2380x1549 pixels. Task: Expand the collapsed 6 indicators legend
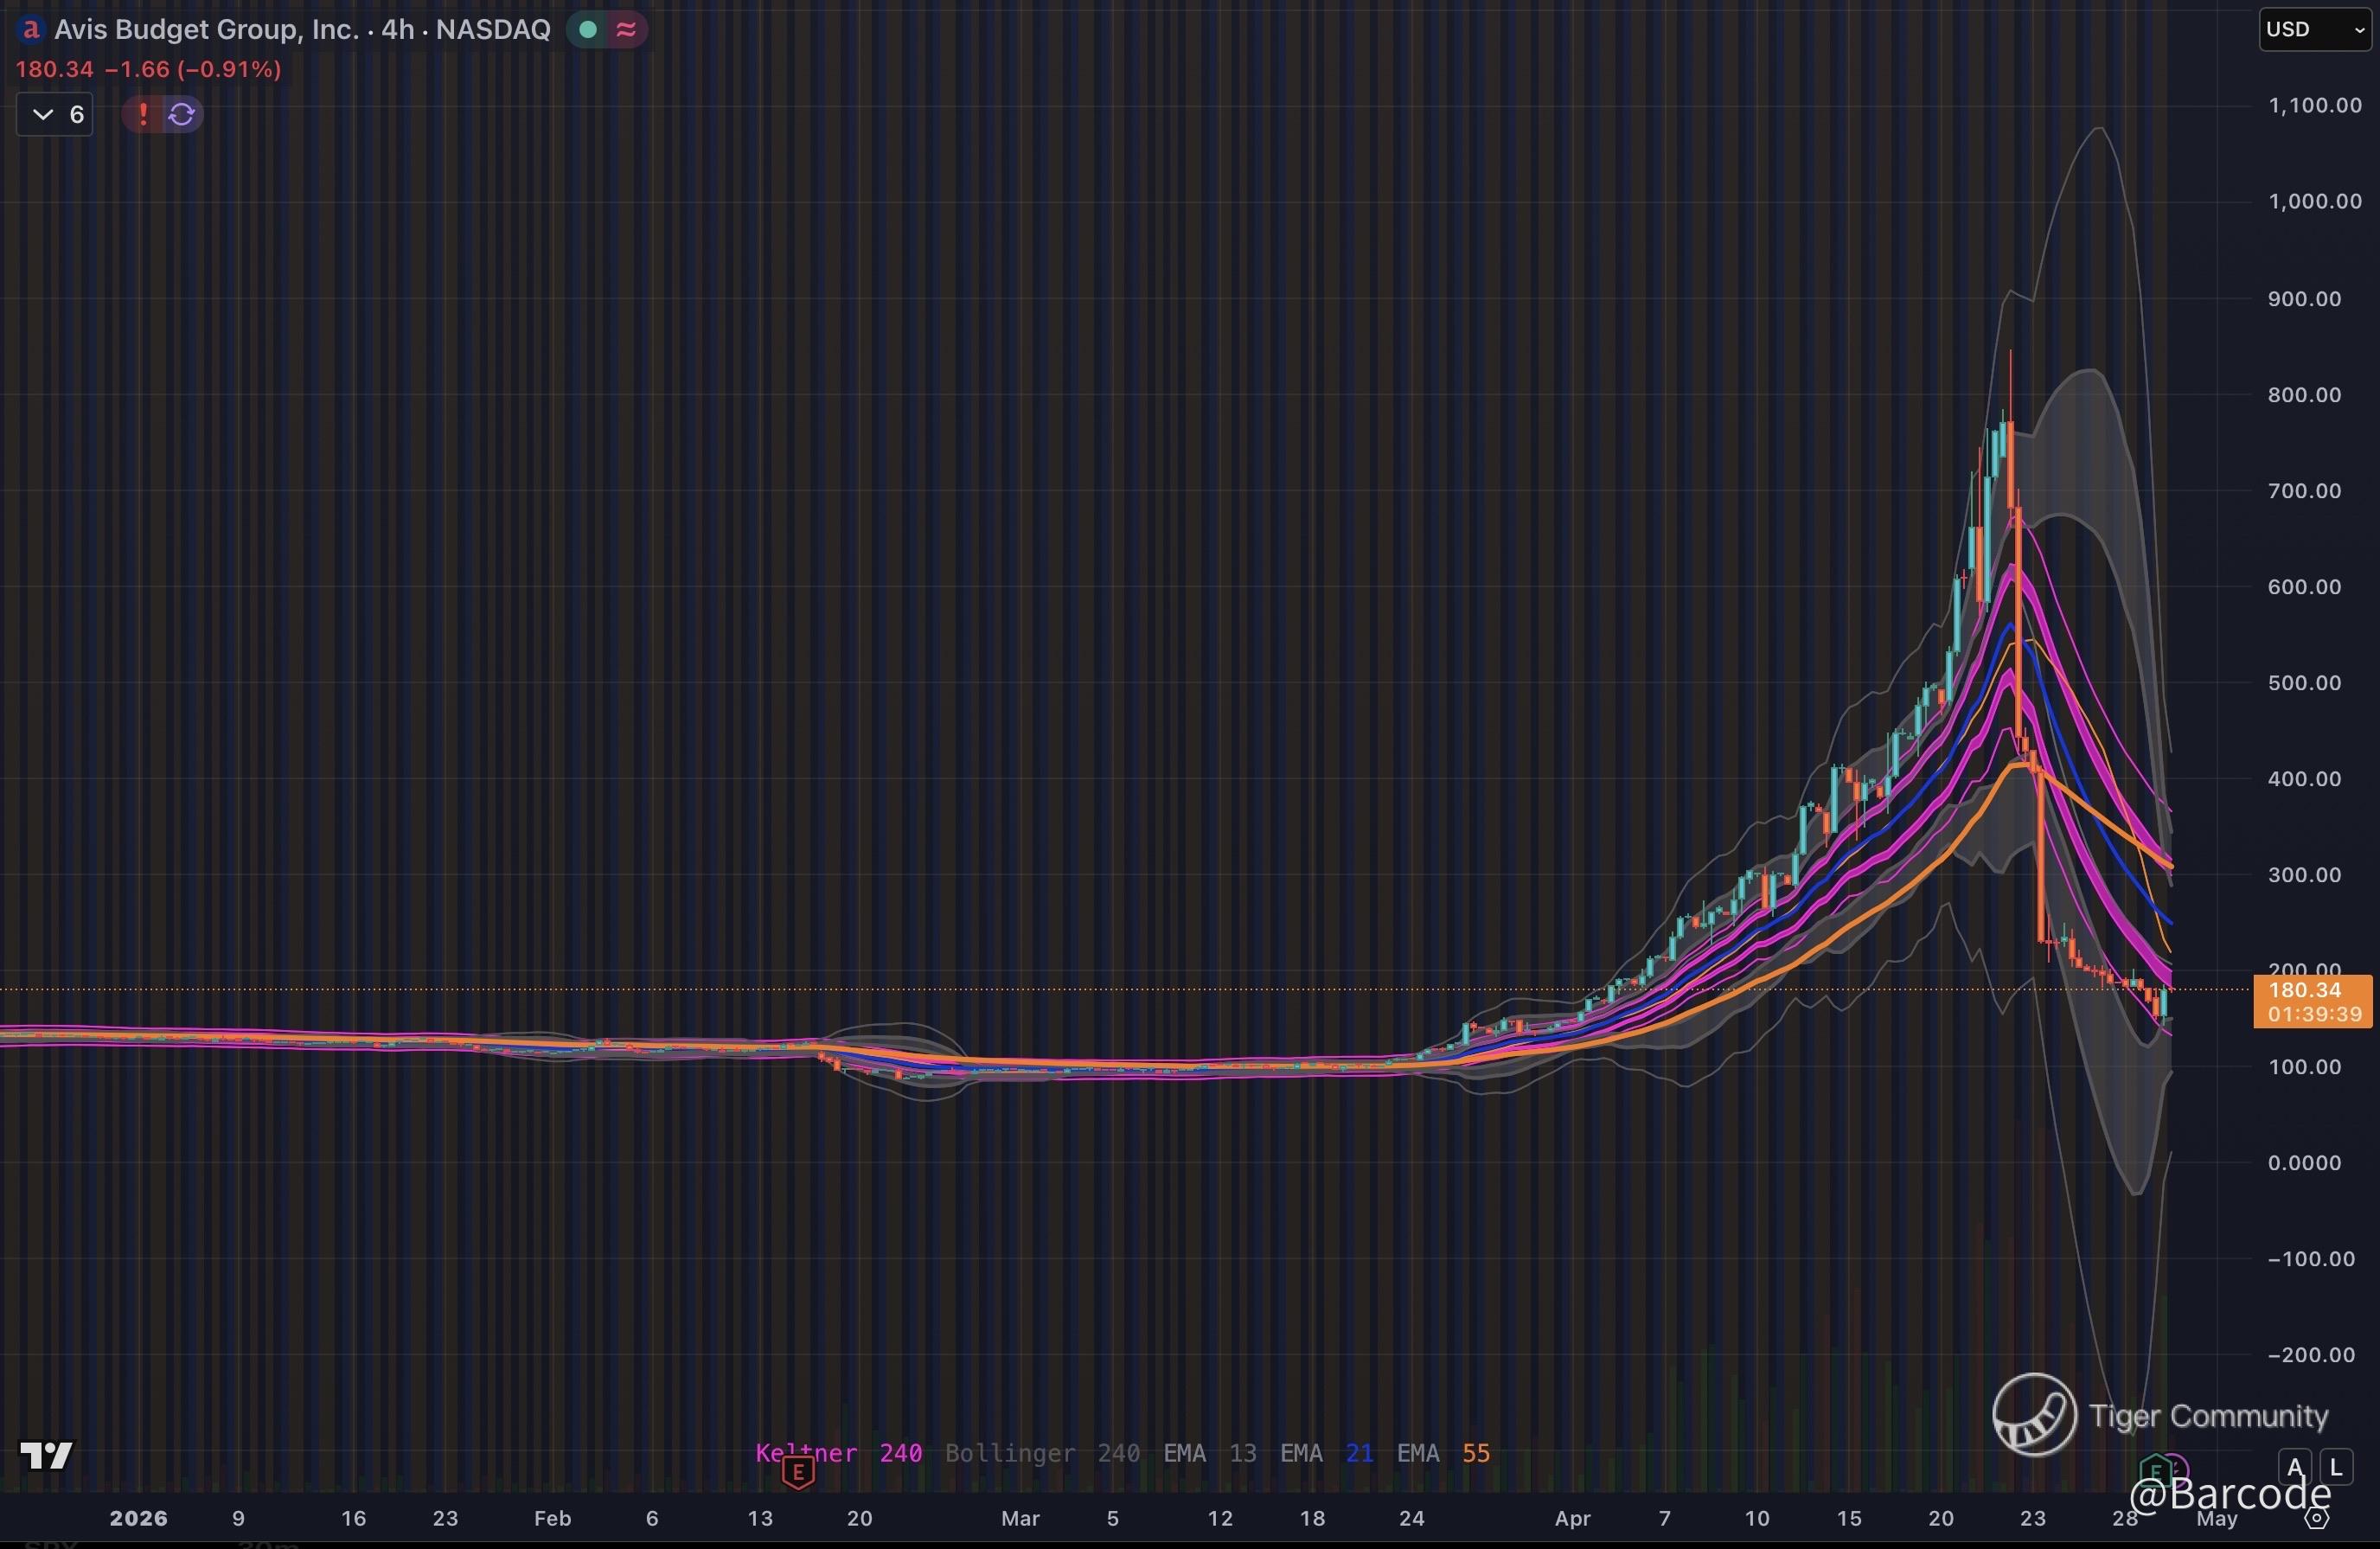click(56, 114)
